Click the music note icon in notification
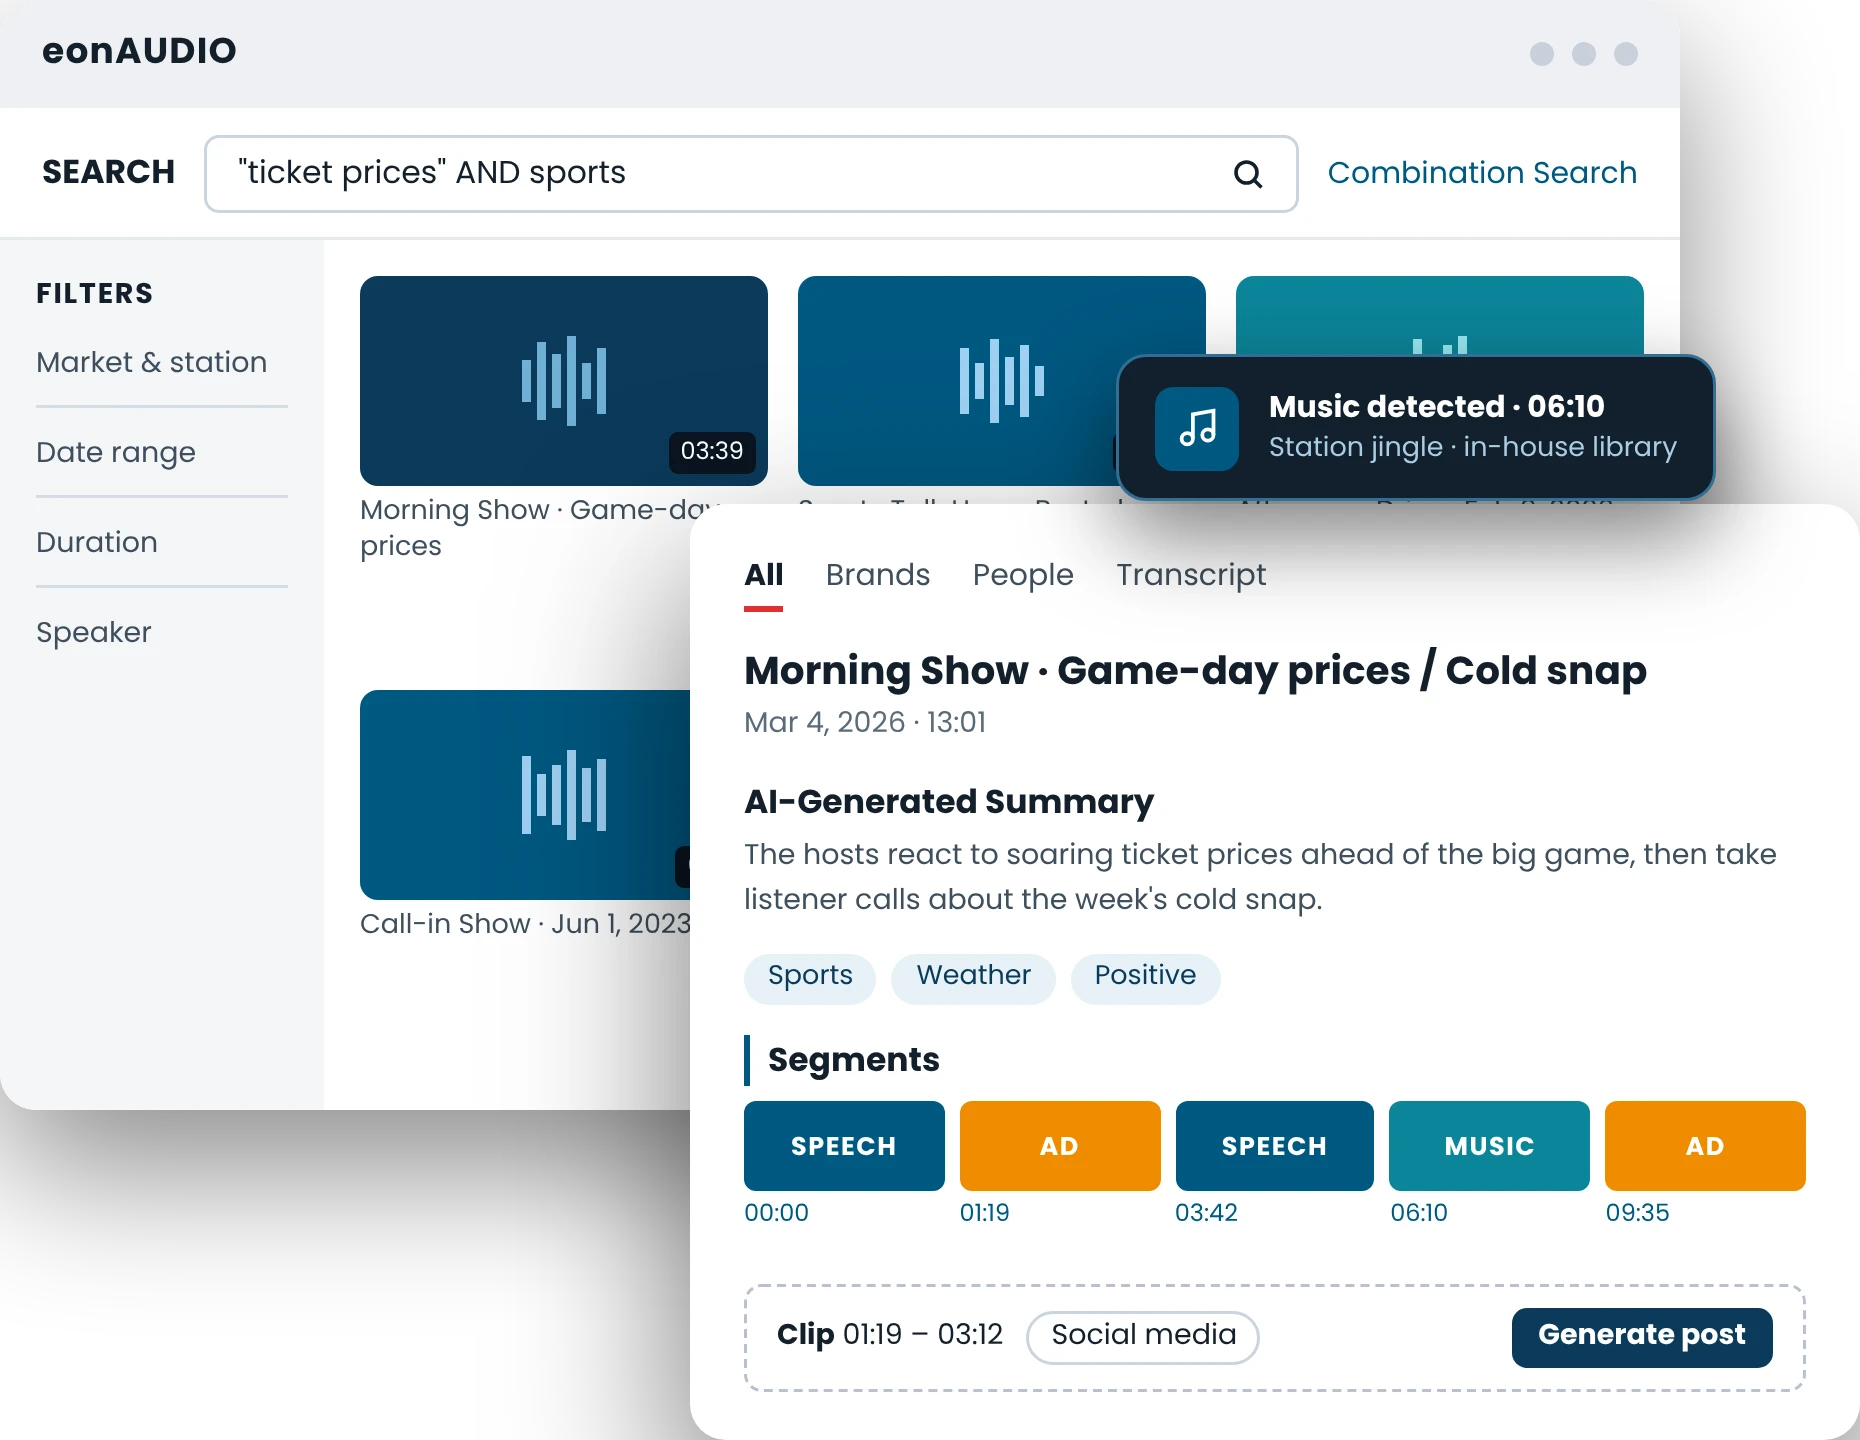 [1197, 428]
